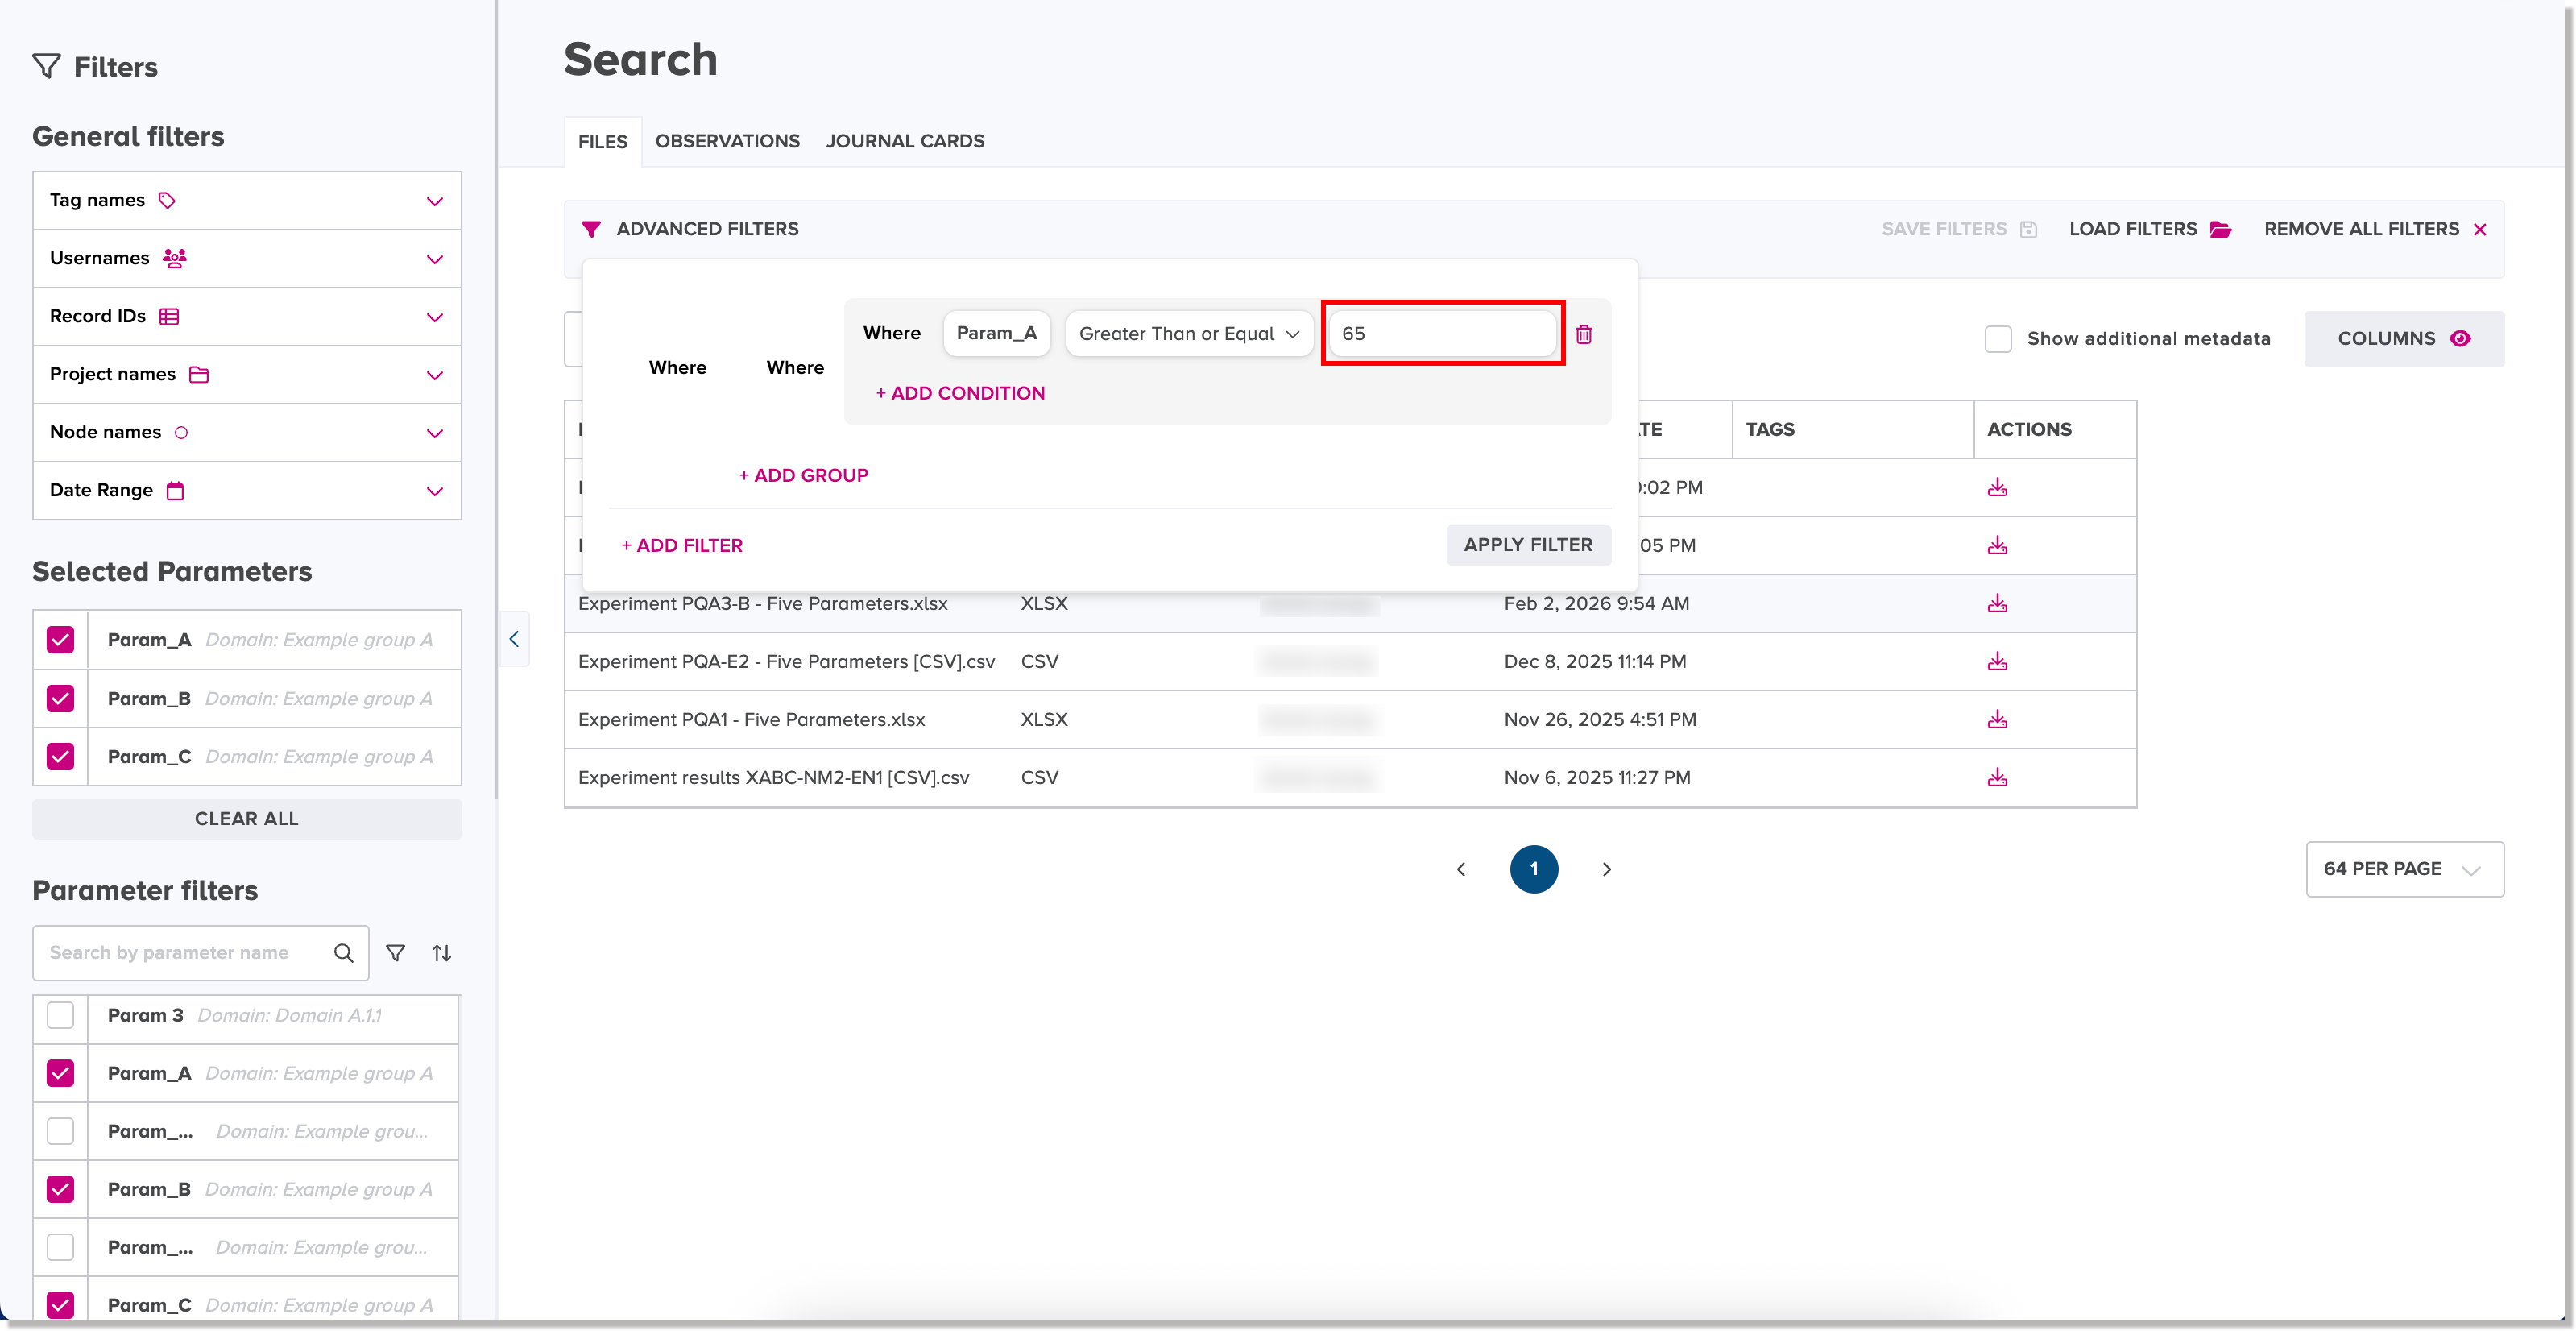
Task: Download Experiment PQA-E2 CSV file
Action: click(x=1997, y=661)
